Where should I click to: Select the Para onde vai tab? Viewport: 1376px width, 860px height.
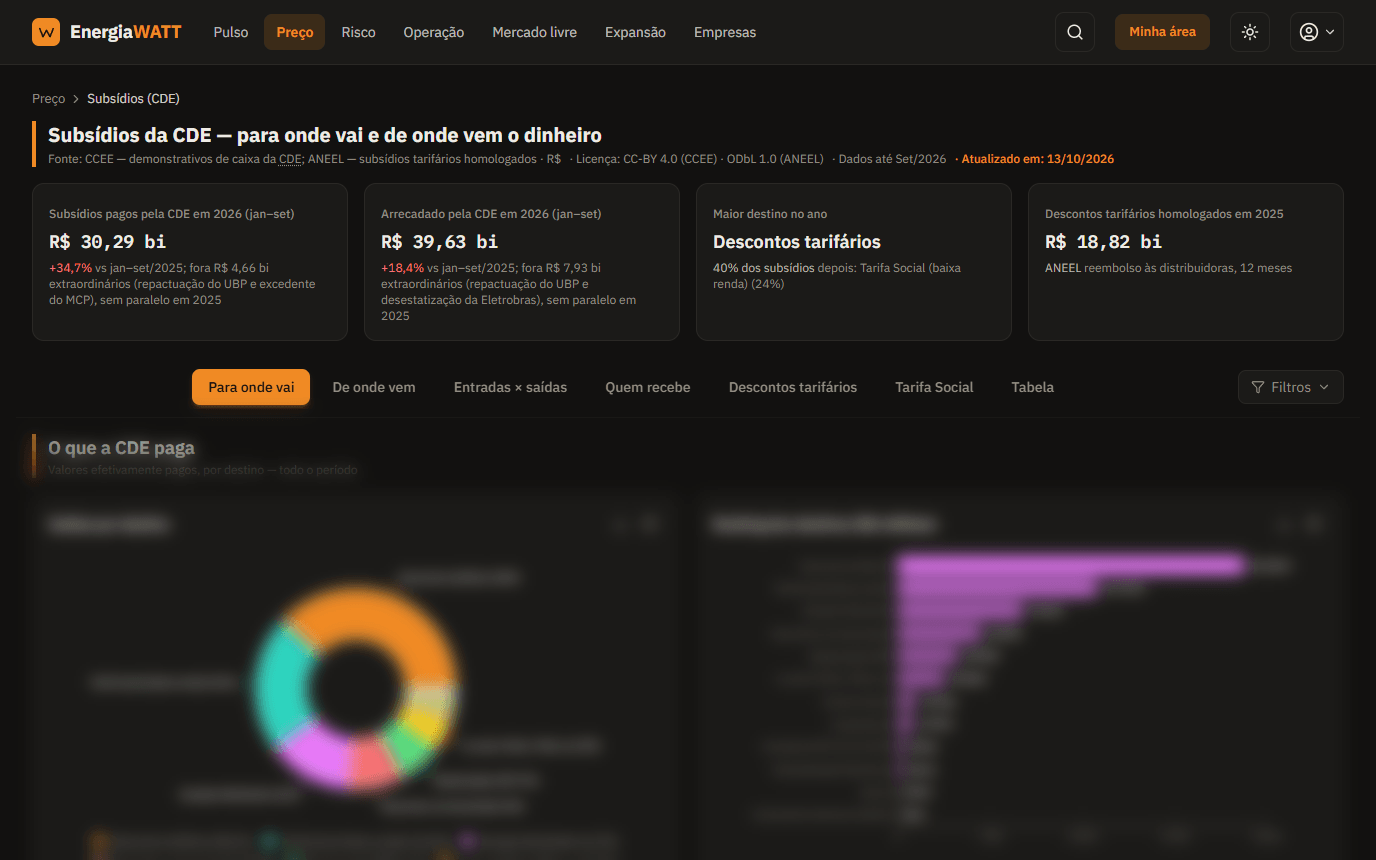point(251,387)
